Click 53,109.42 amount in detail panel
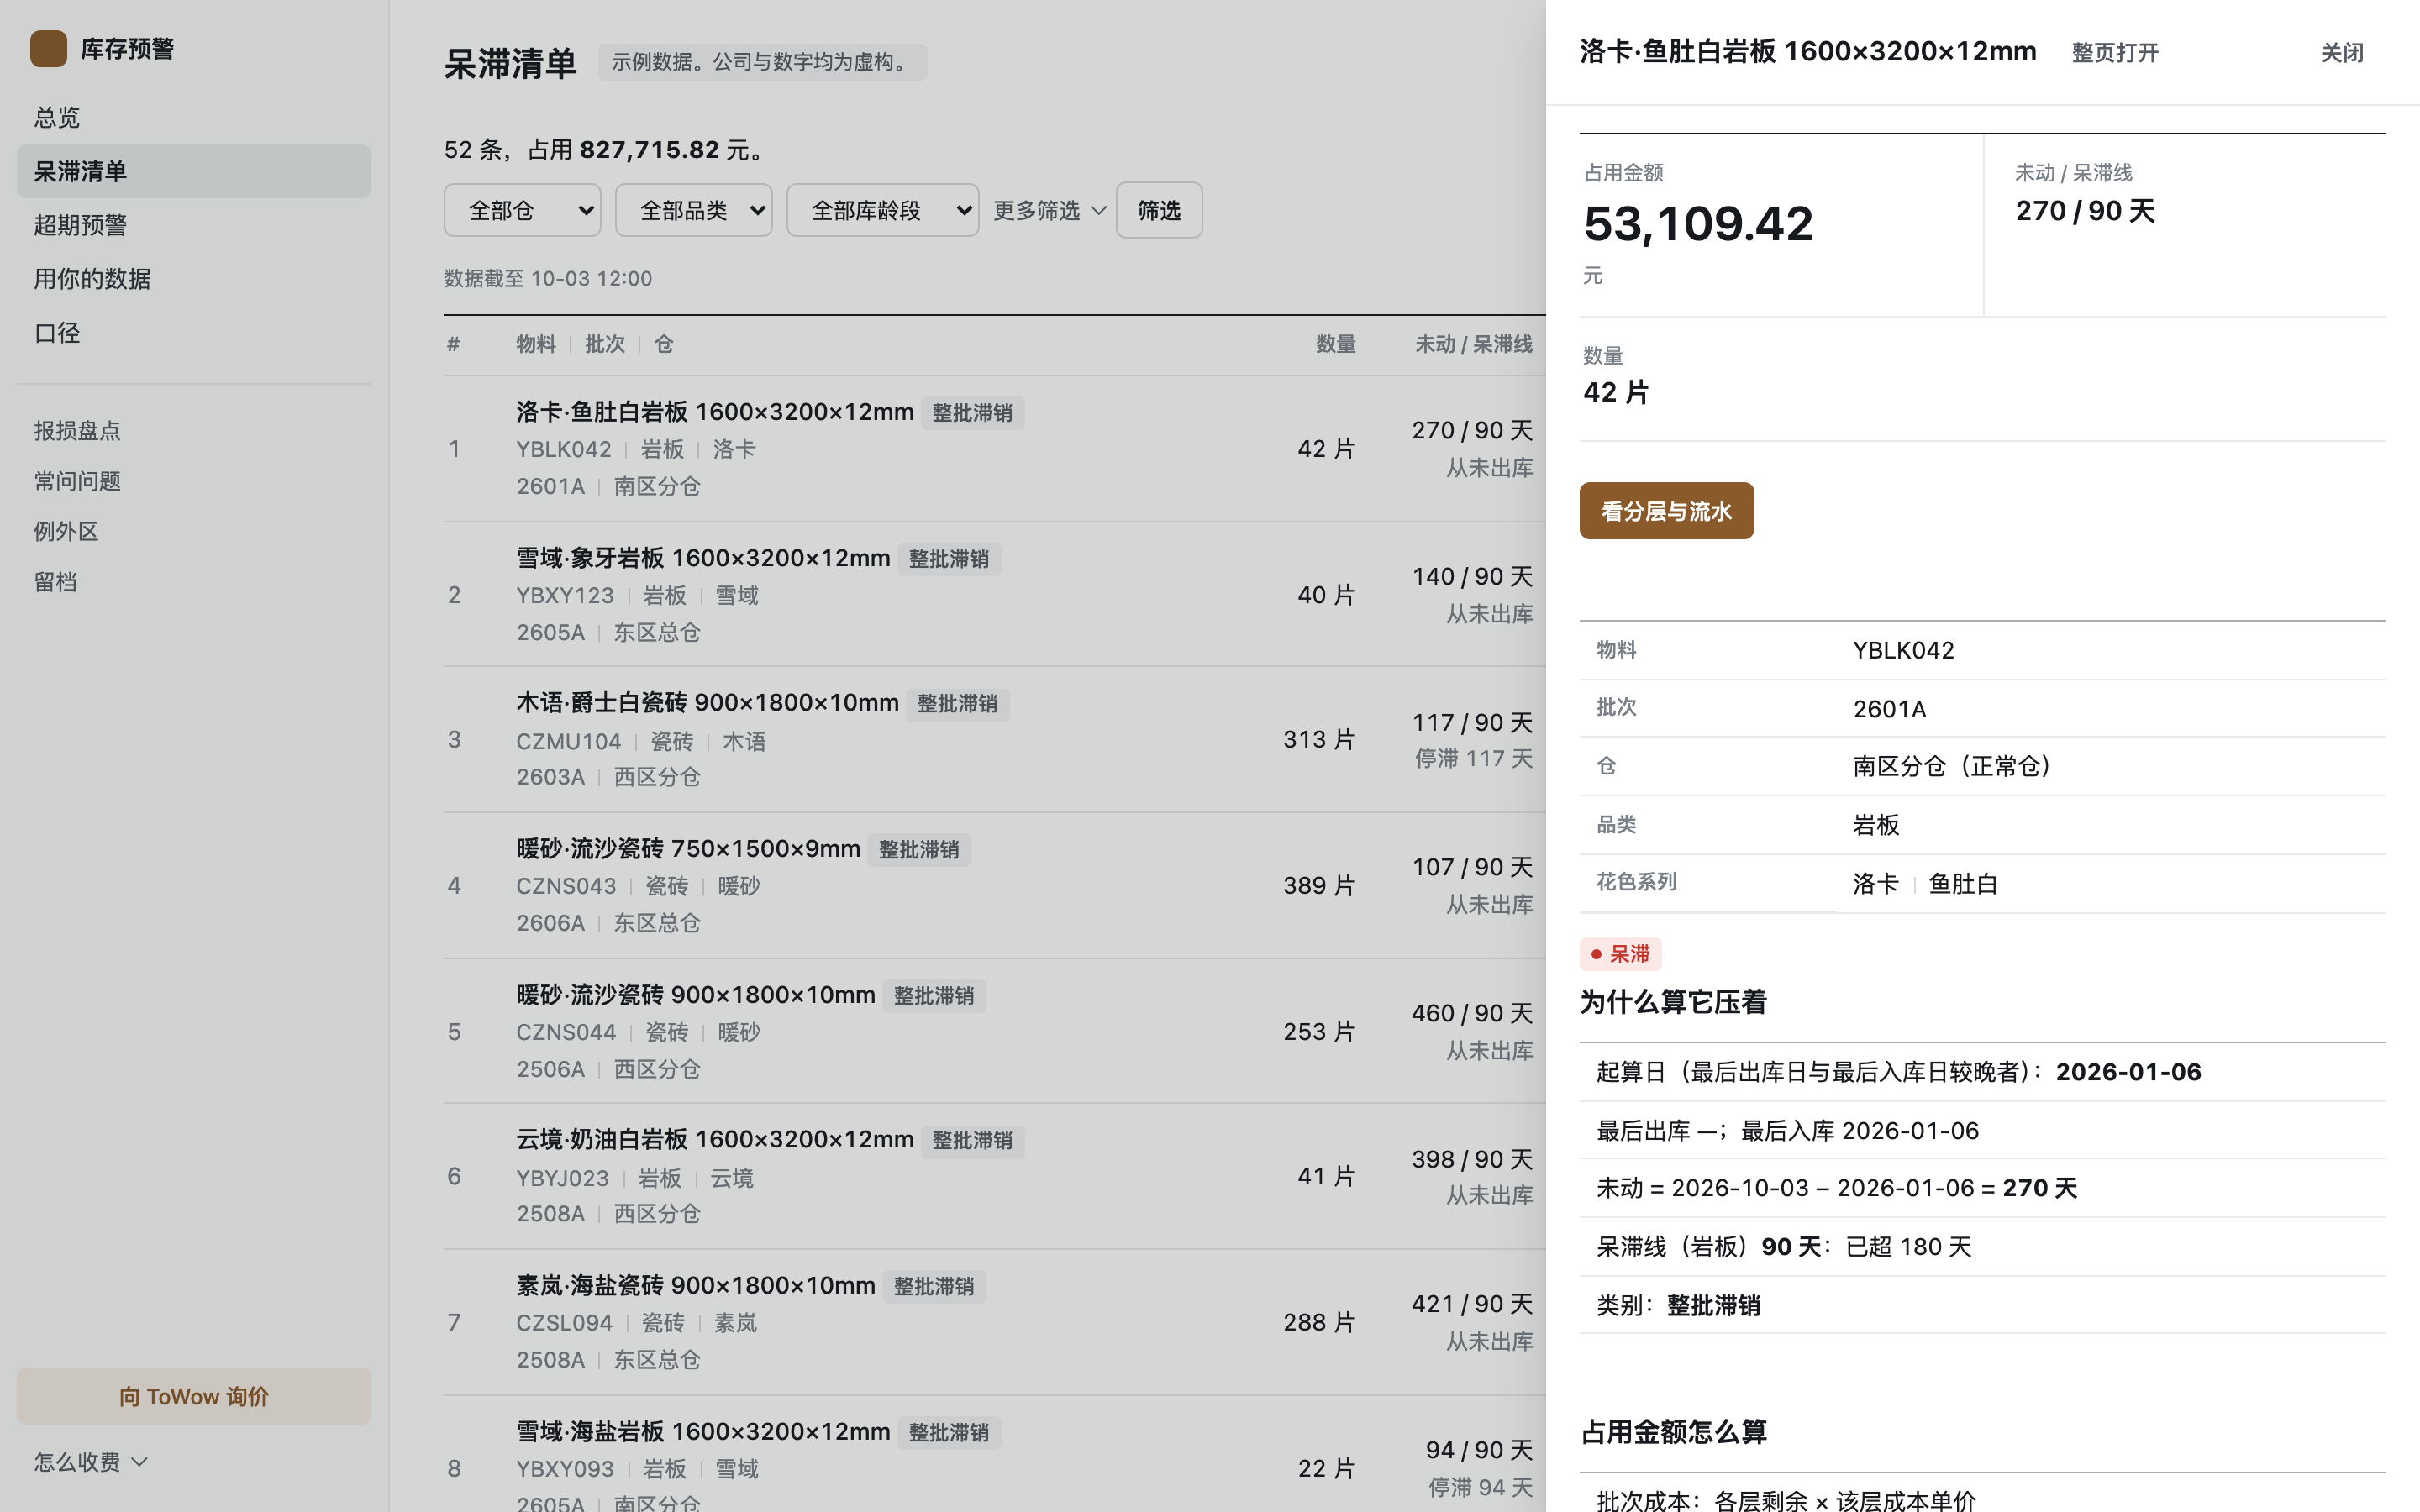The width and height of the screenshot is (2420, 1512). 1698,223
